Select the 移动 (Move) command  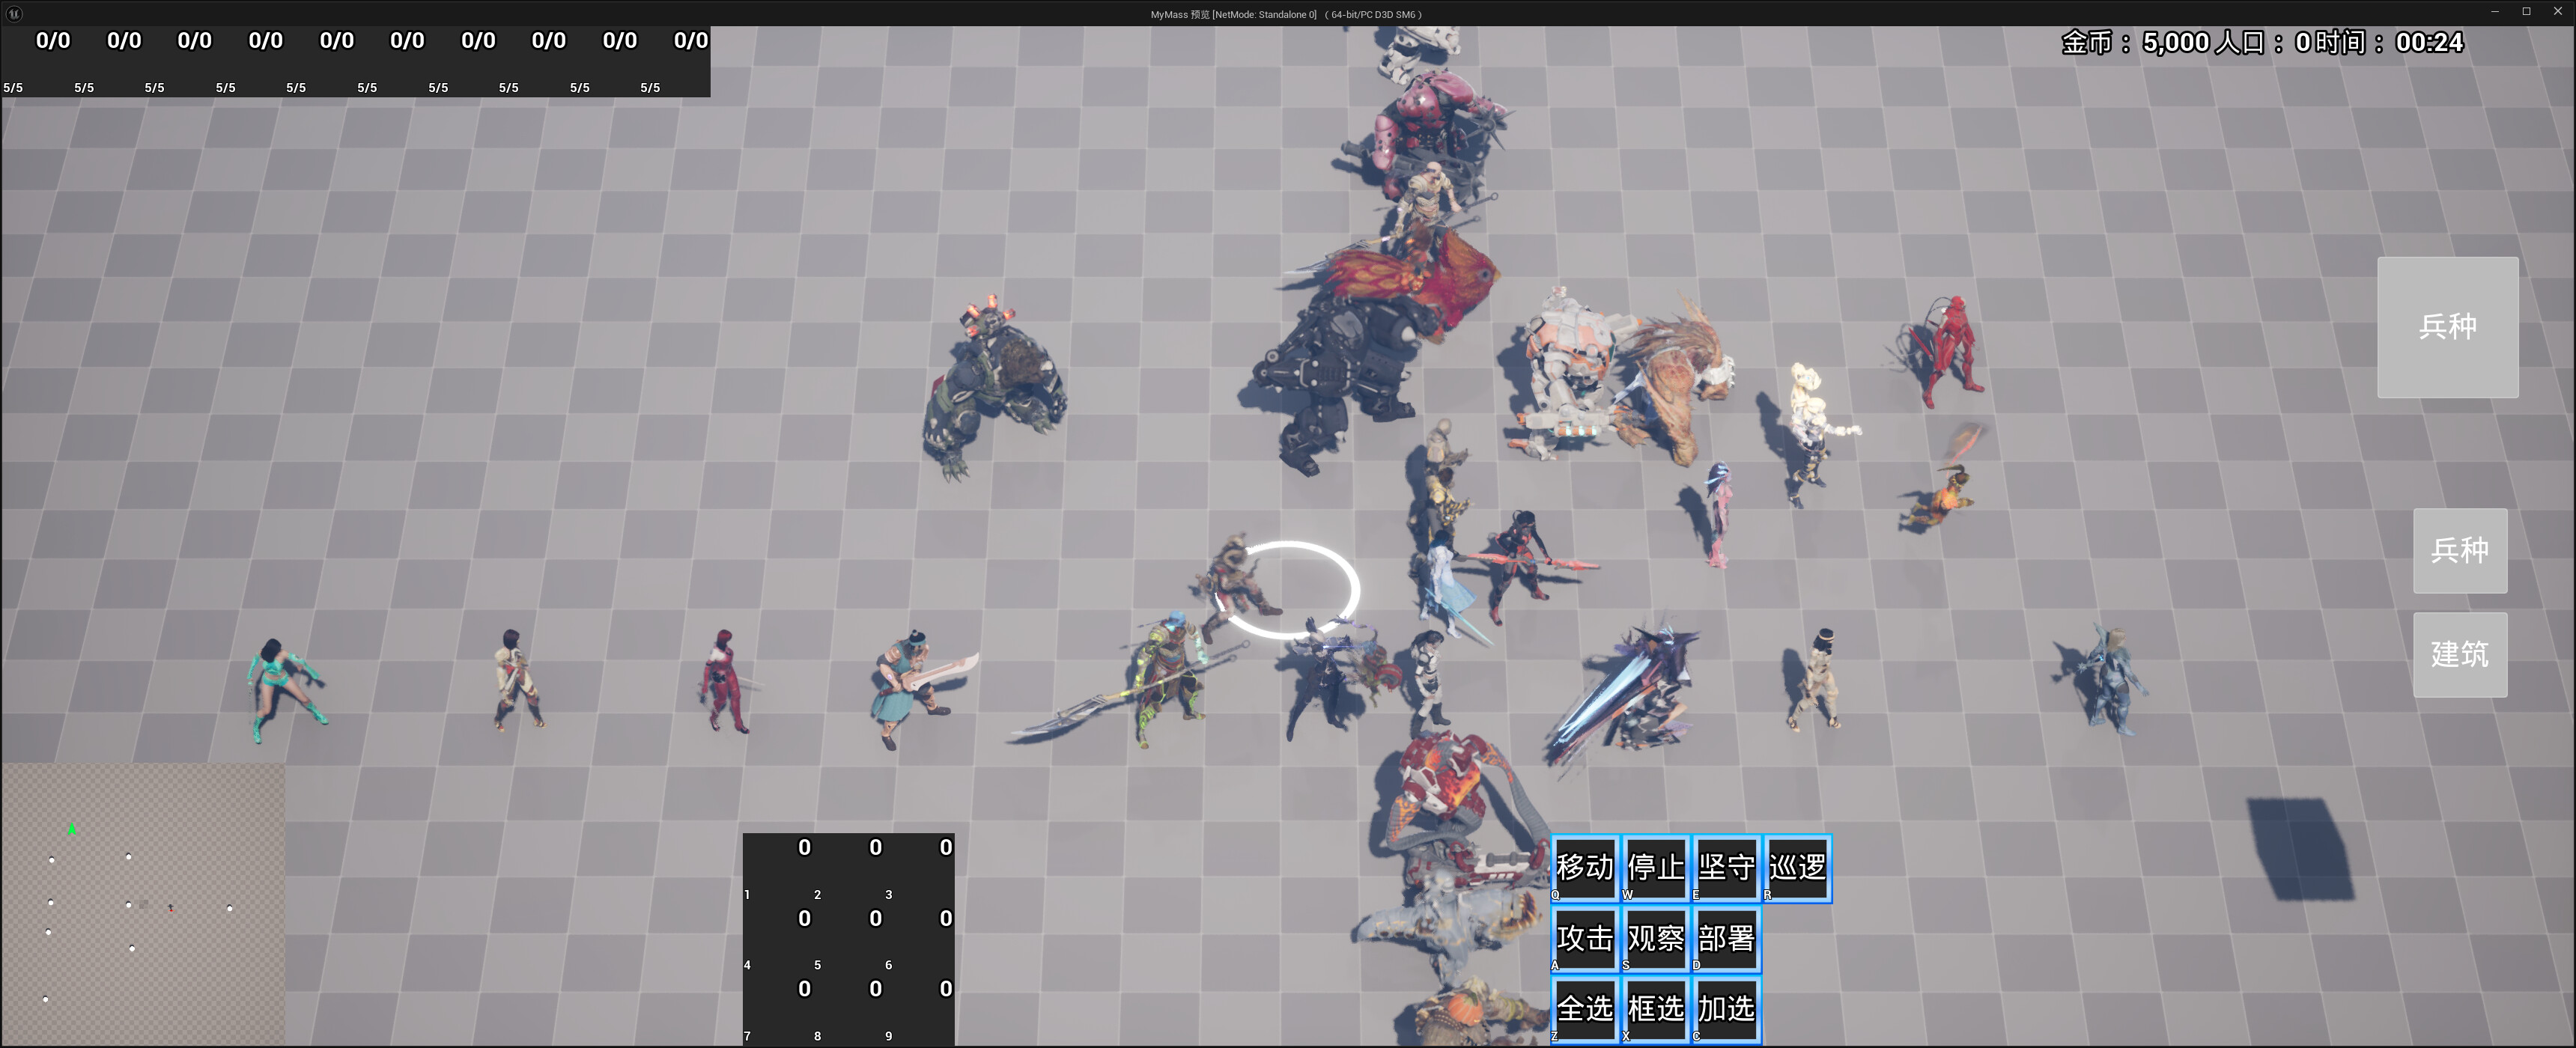(x=1585, y=868)
